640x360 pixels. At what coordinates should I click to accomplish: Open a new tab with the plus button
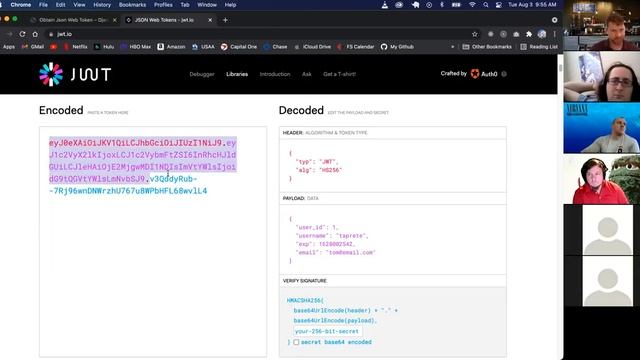point(225,20)
